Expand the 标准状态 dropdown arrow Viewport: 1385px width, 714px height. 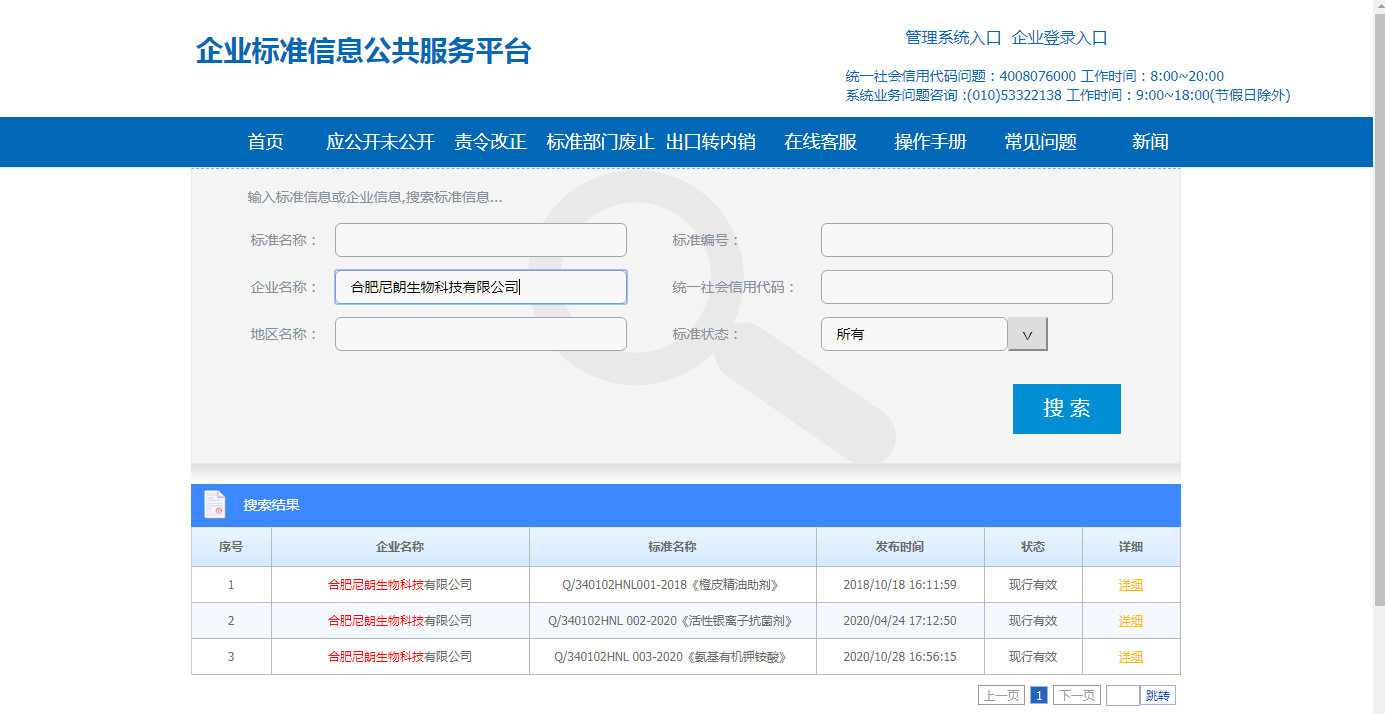(x=1027, y=335)
